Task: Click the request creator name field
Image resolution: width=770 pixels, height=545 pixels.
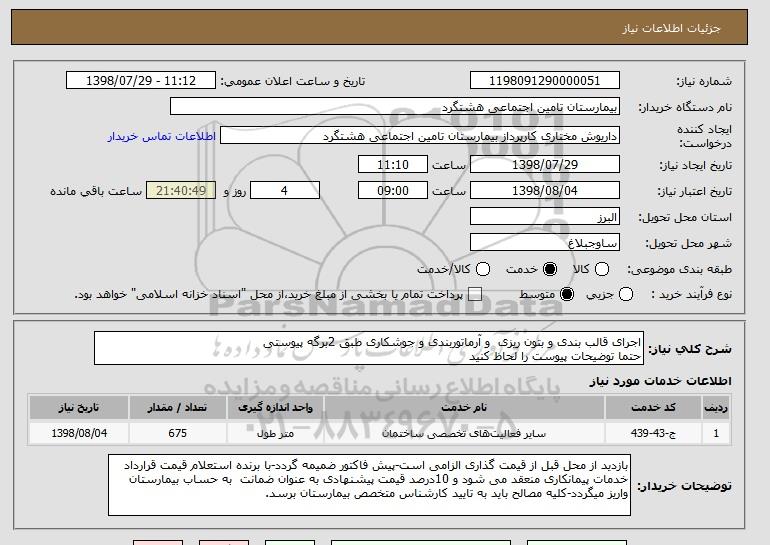Action: (420, 136)
